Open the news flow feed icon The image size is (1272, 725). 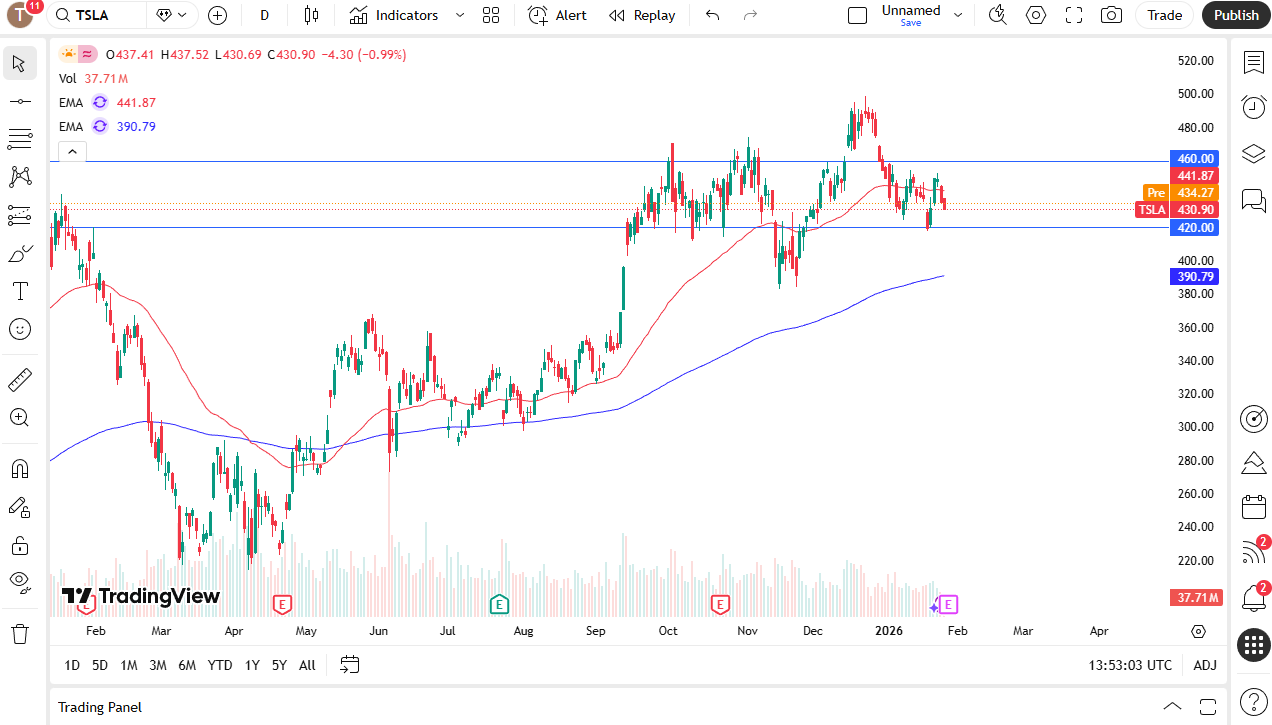click(x=1254, y=552)
